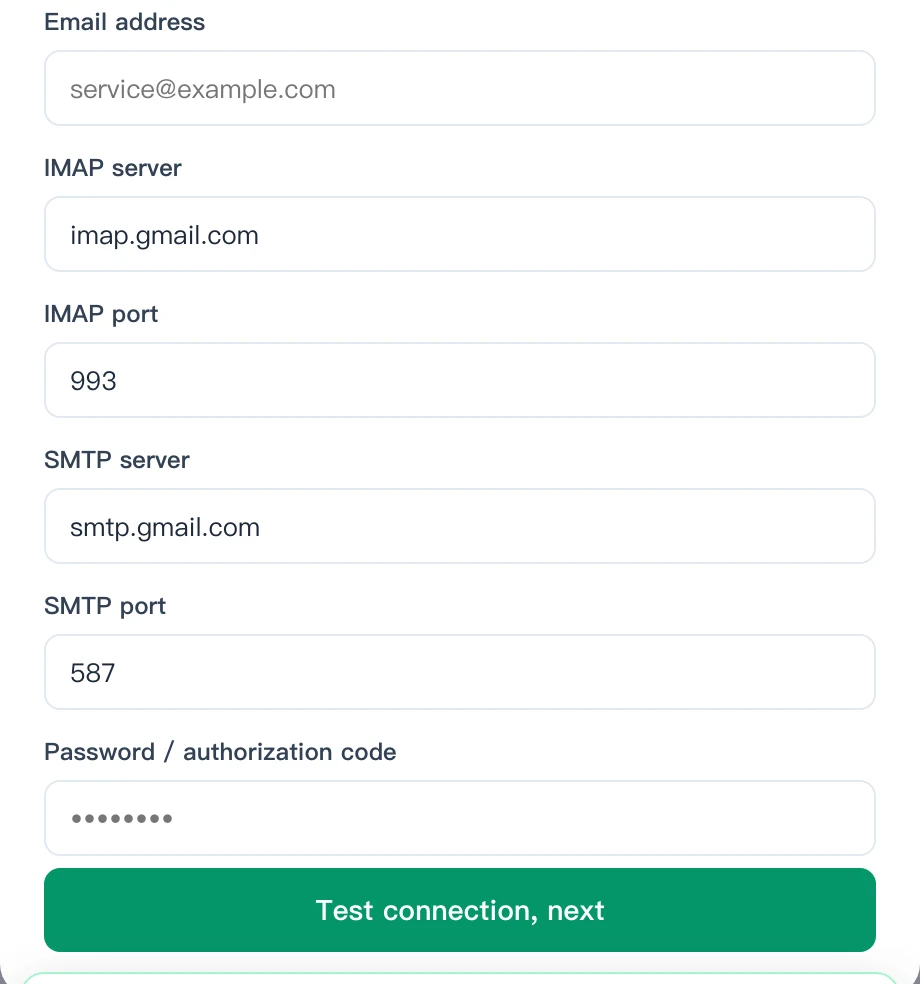Viewport: 920px width, 984px height.
Task: Click on the 587 port value
Action: 93,673
